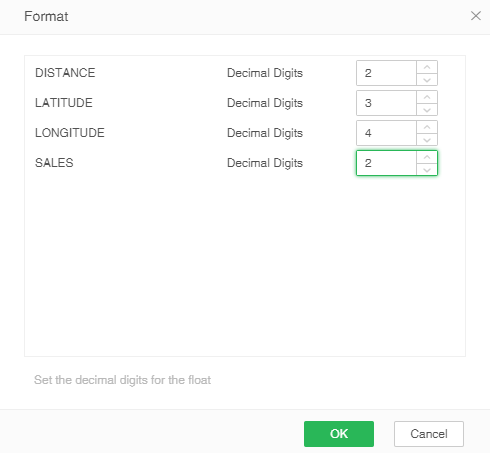Click the LONGITUDE decimal digits input field

click(x=386, y=133)
